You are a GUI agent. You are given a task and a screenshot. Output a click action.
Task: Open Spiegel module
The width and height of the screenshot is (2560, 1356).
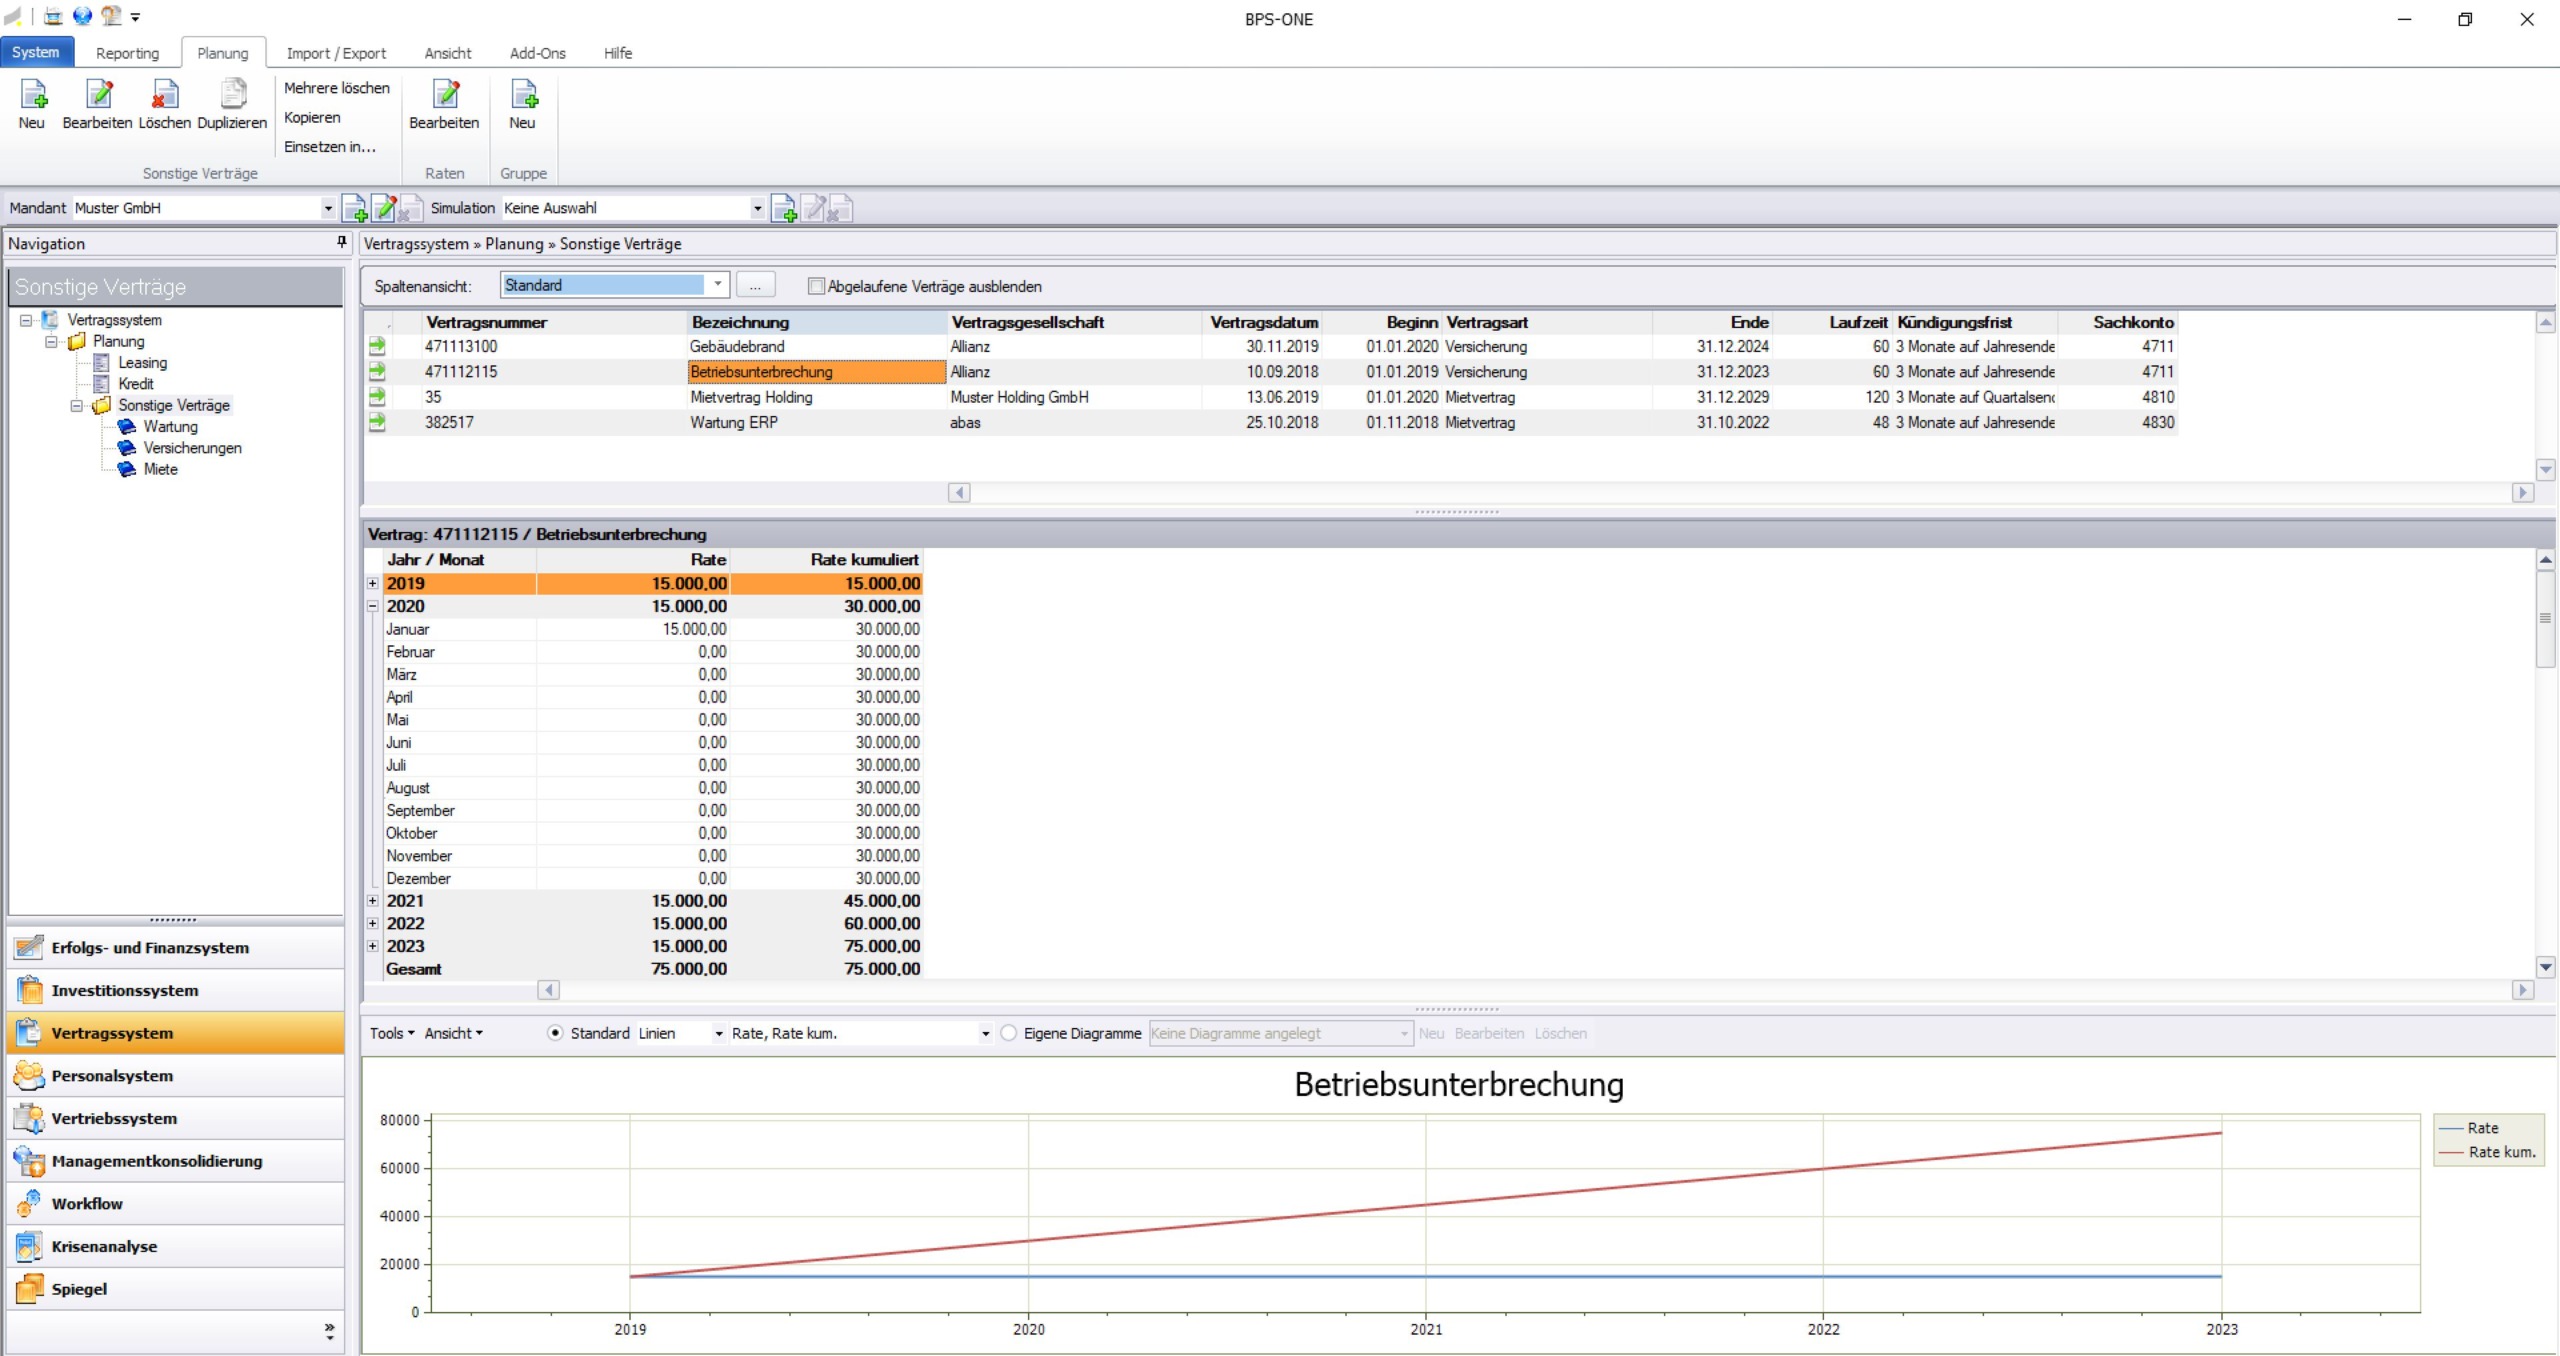point(176,1289)
